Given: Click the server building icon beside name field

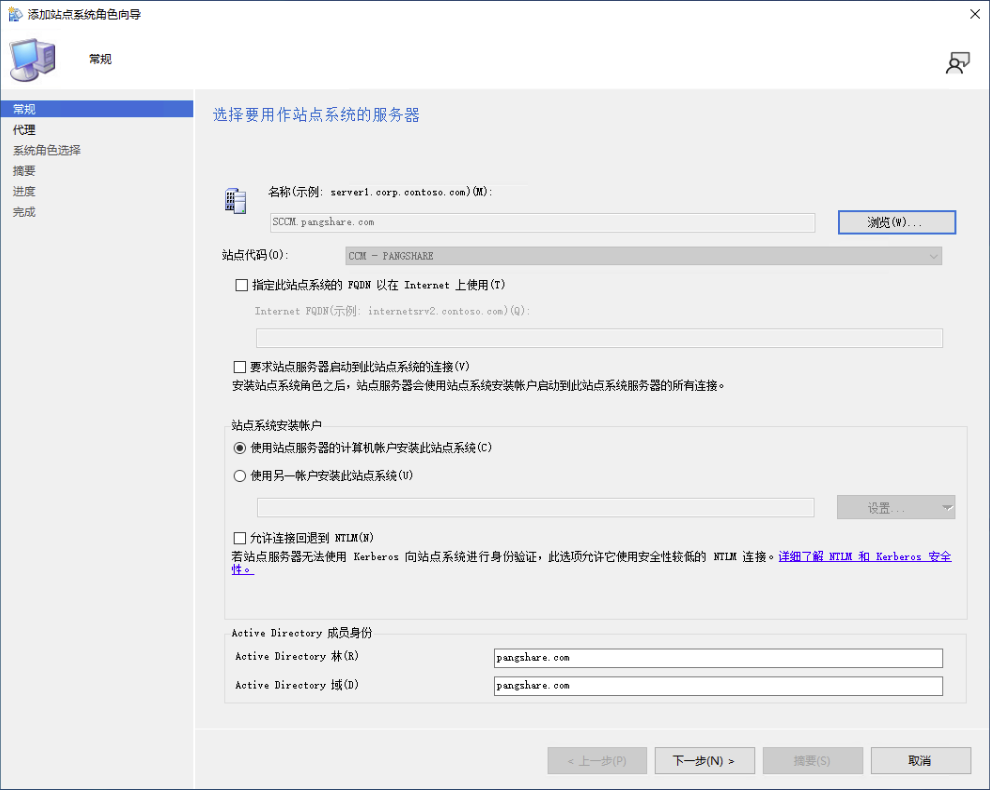Looking at the screenshot, I should coord(236,201).
